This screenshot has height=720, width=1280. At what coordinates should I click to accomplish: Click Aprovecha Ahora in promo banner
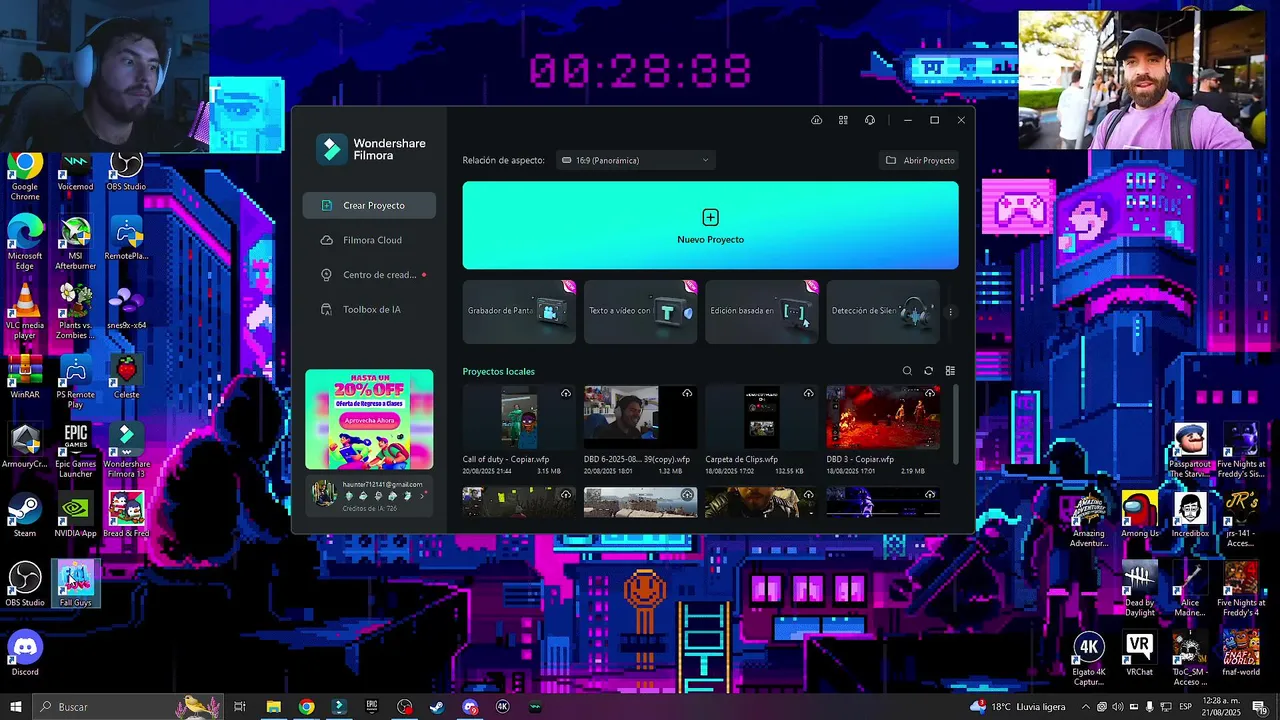point(369,421)
